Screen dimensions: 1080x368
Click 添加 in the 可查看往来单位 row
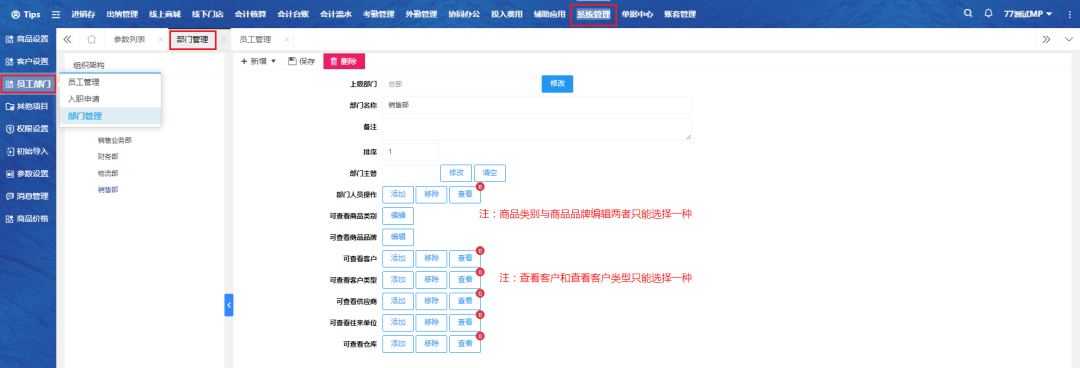pos(398,323)
